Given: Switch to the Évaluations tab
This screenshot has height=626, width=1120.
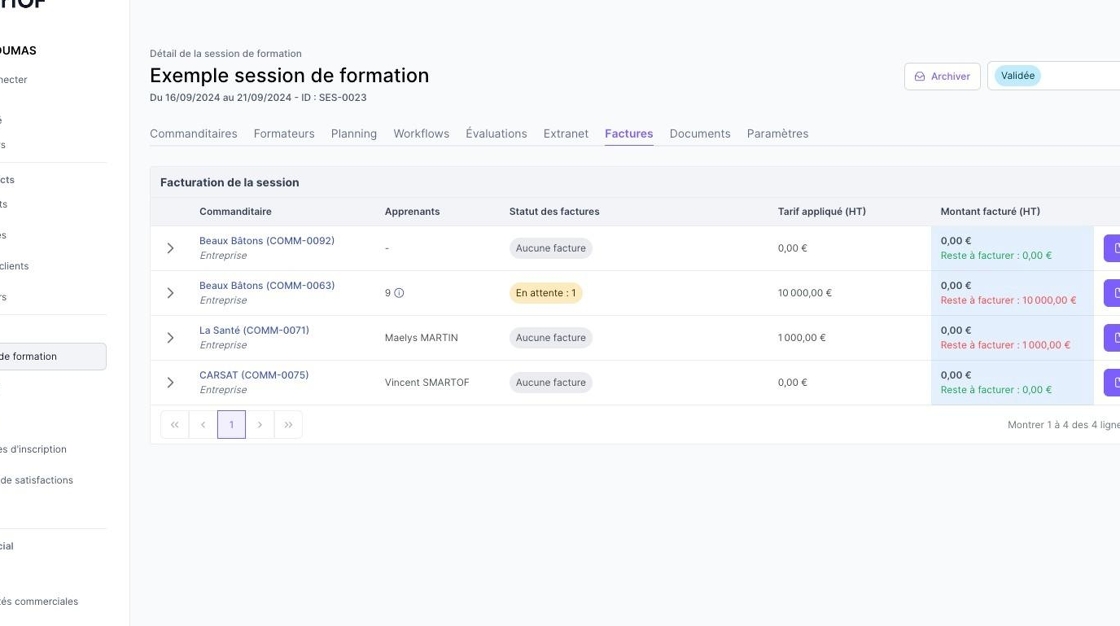Looking at the screenshot, I should tap(496, 134).
